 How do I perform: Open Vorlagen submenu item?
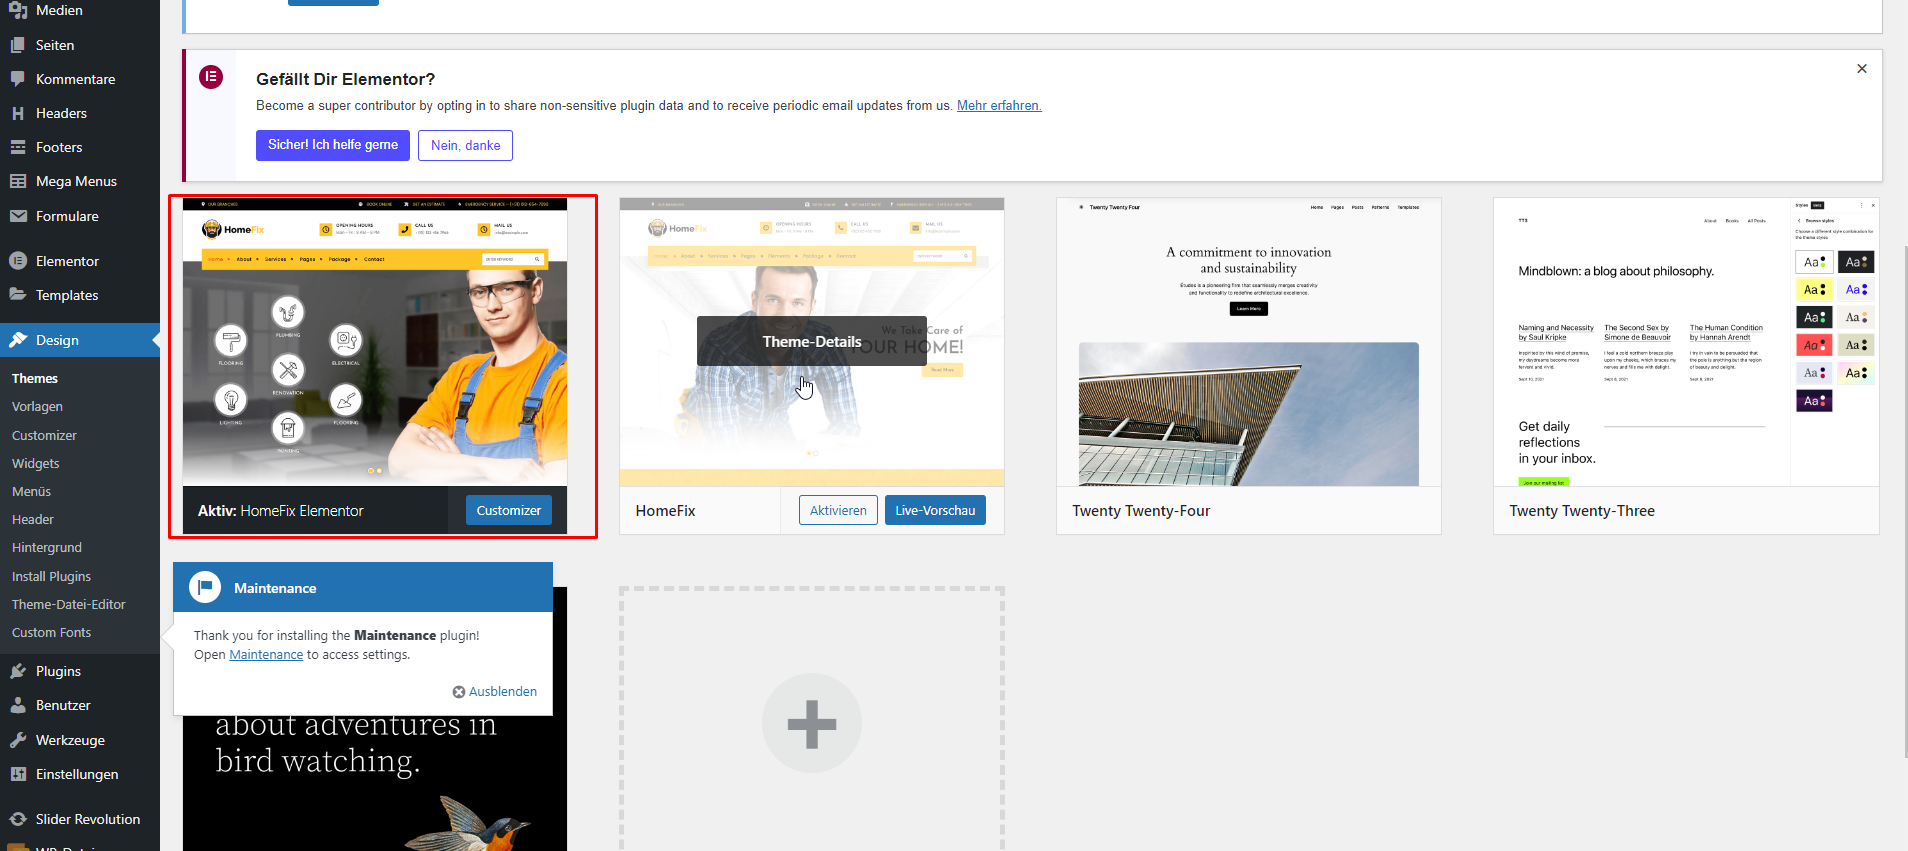tap(37, 406)
